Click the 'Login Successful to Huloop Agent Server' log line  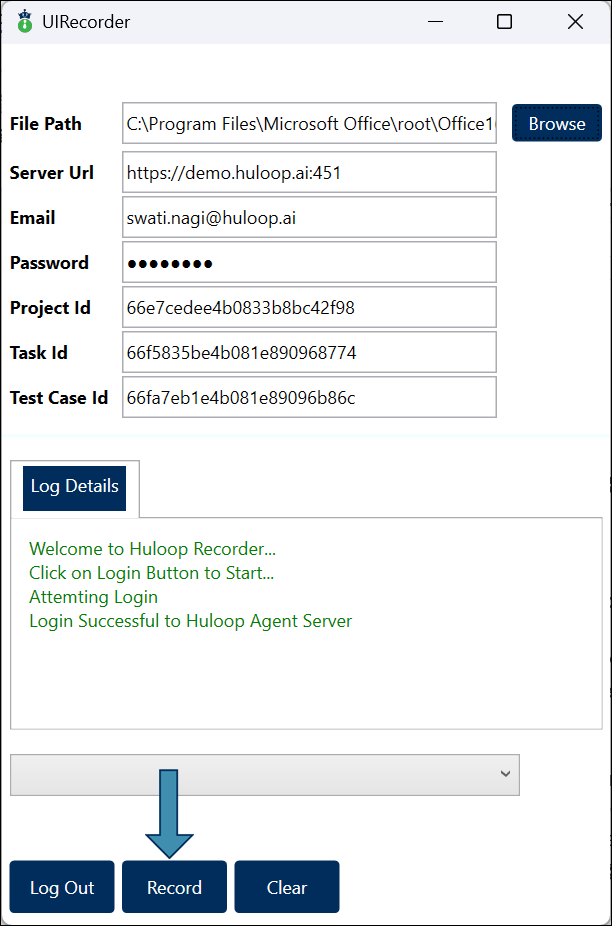click(190, 621)
